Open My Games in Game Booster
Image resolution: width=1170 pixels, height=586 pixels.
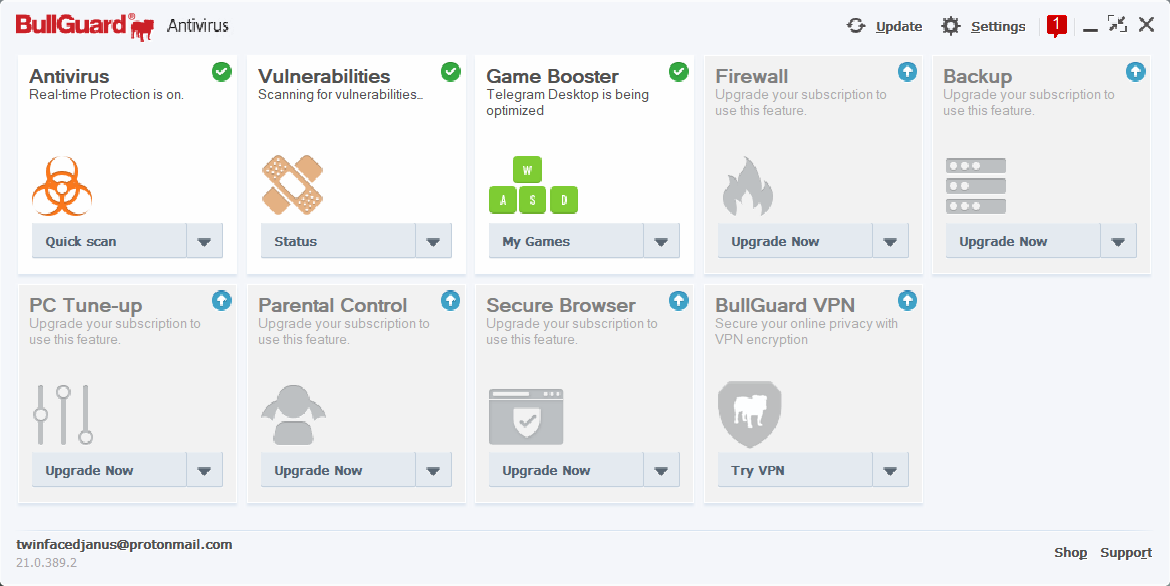click(x=566, y=241)
